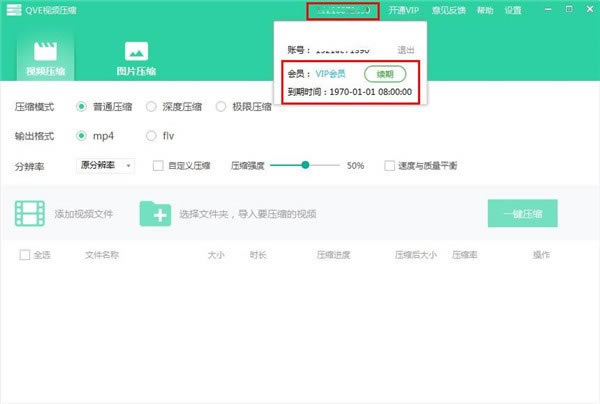This screenshot has width=600, height=404.
Task: Click the video file add icon
Action: tap(30, 213)
